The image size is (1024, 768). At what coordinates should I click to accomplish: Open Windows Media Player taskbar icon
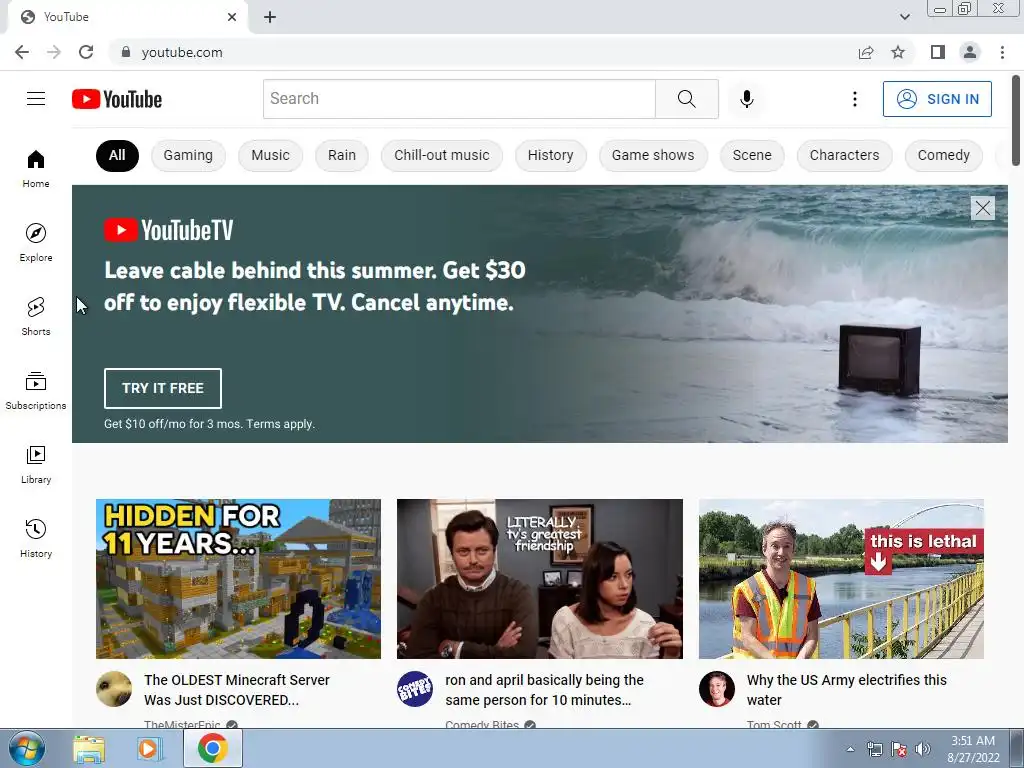[149, 748]
